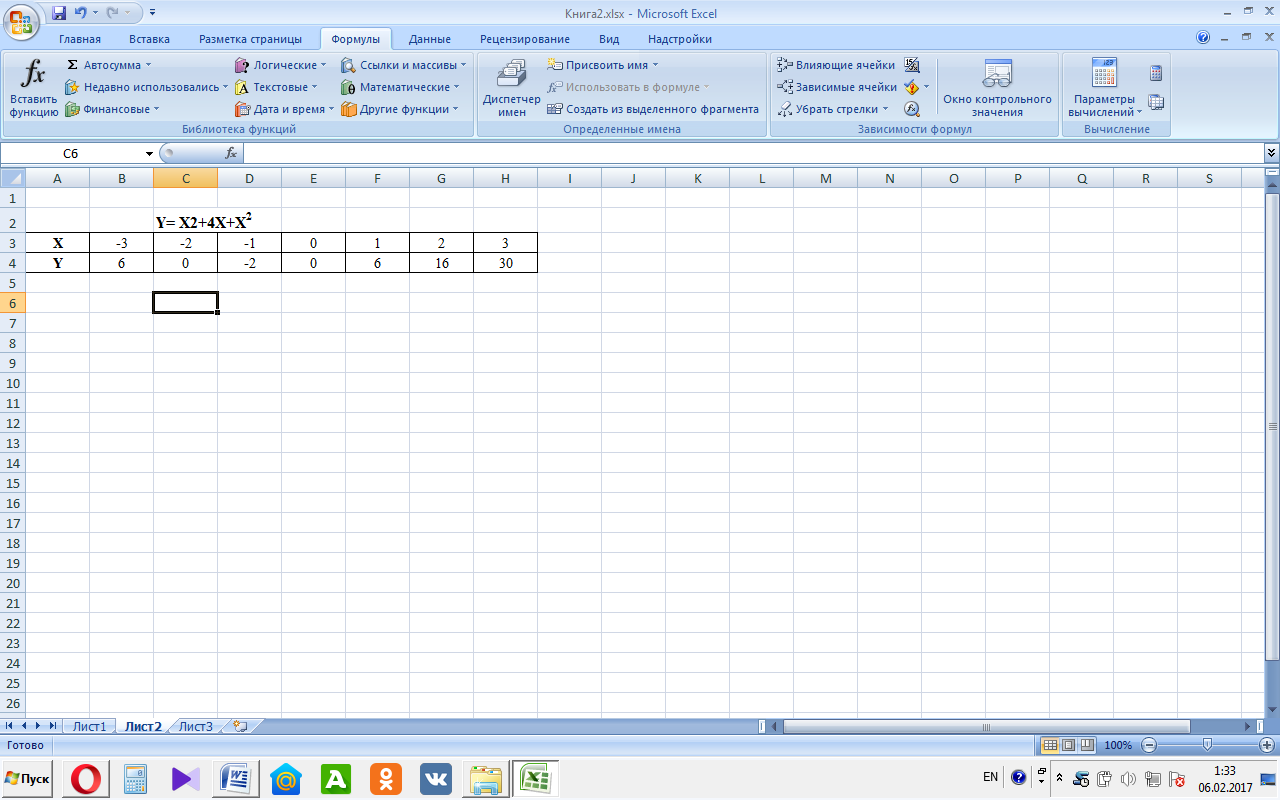
Task: Open the Name Manager (Диспетчер имен)
Action: pos(511,88)
